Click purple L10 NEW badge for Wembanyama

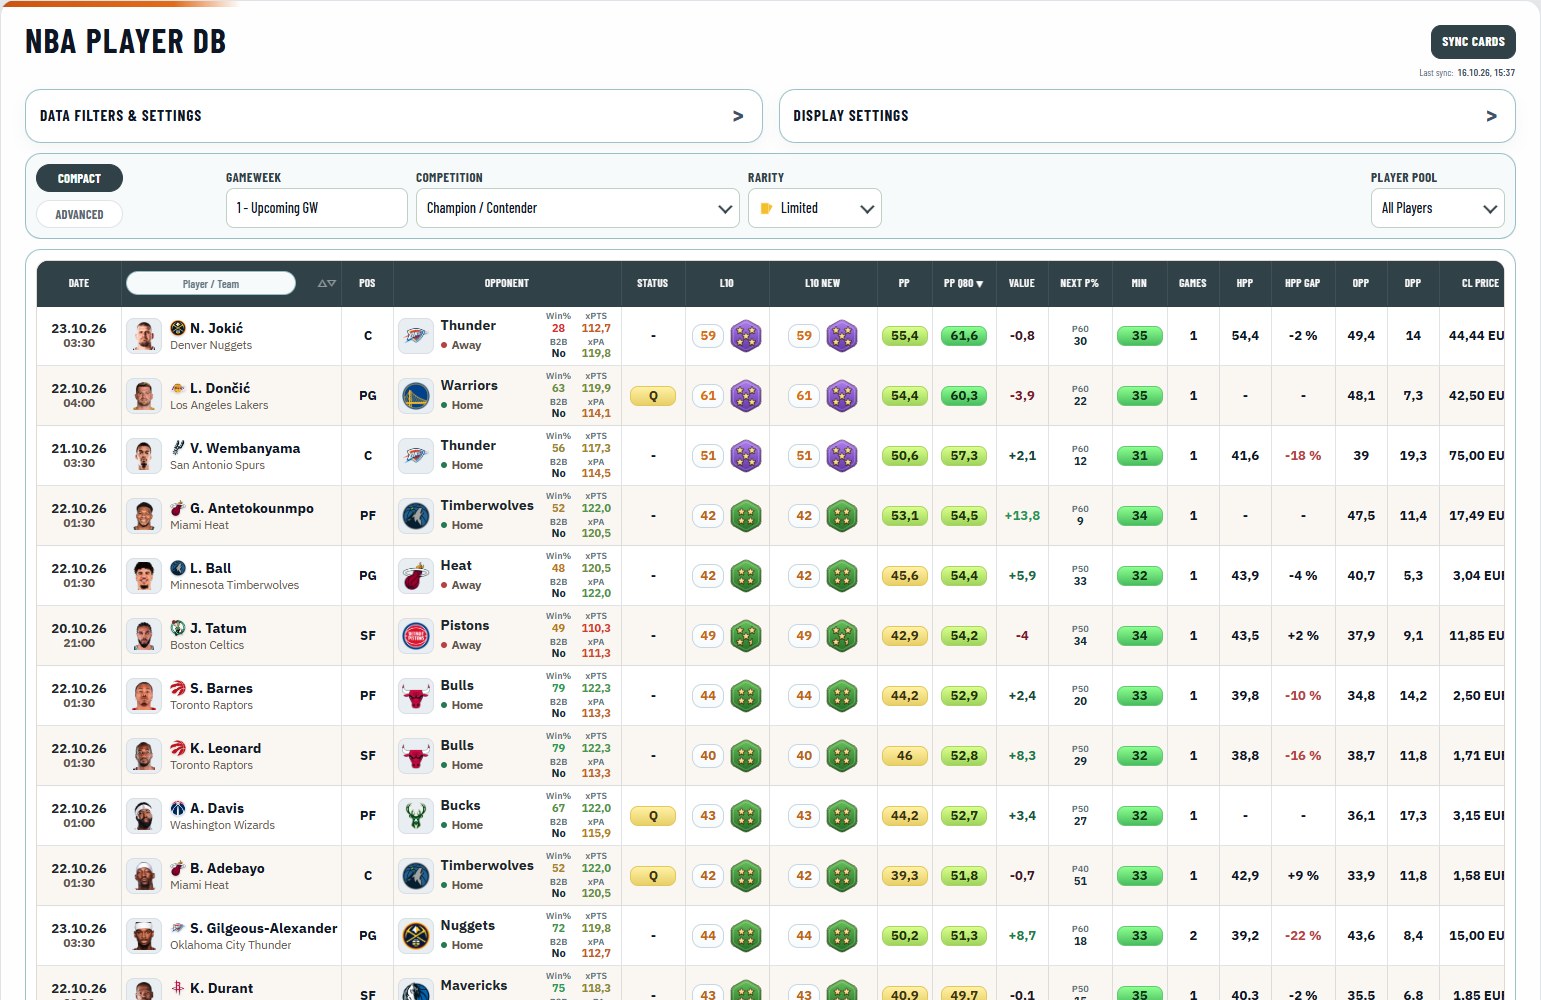(842, 456)
